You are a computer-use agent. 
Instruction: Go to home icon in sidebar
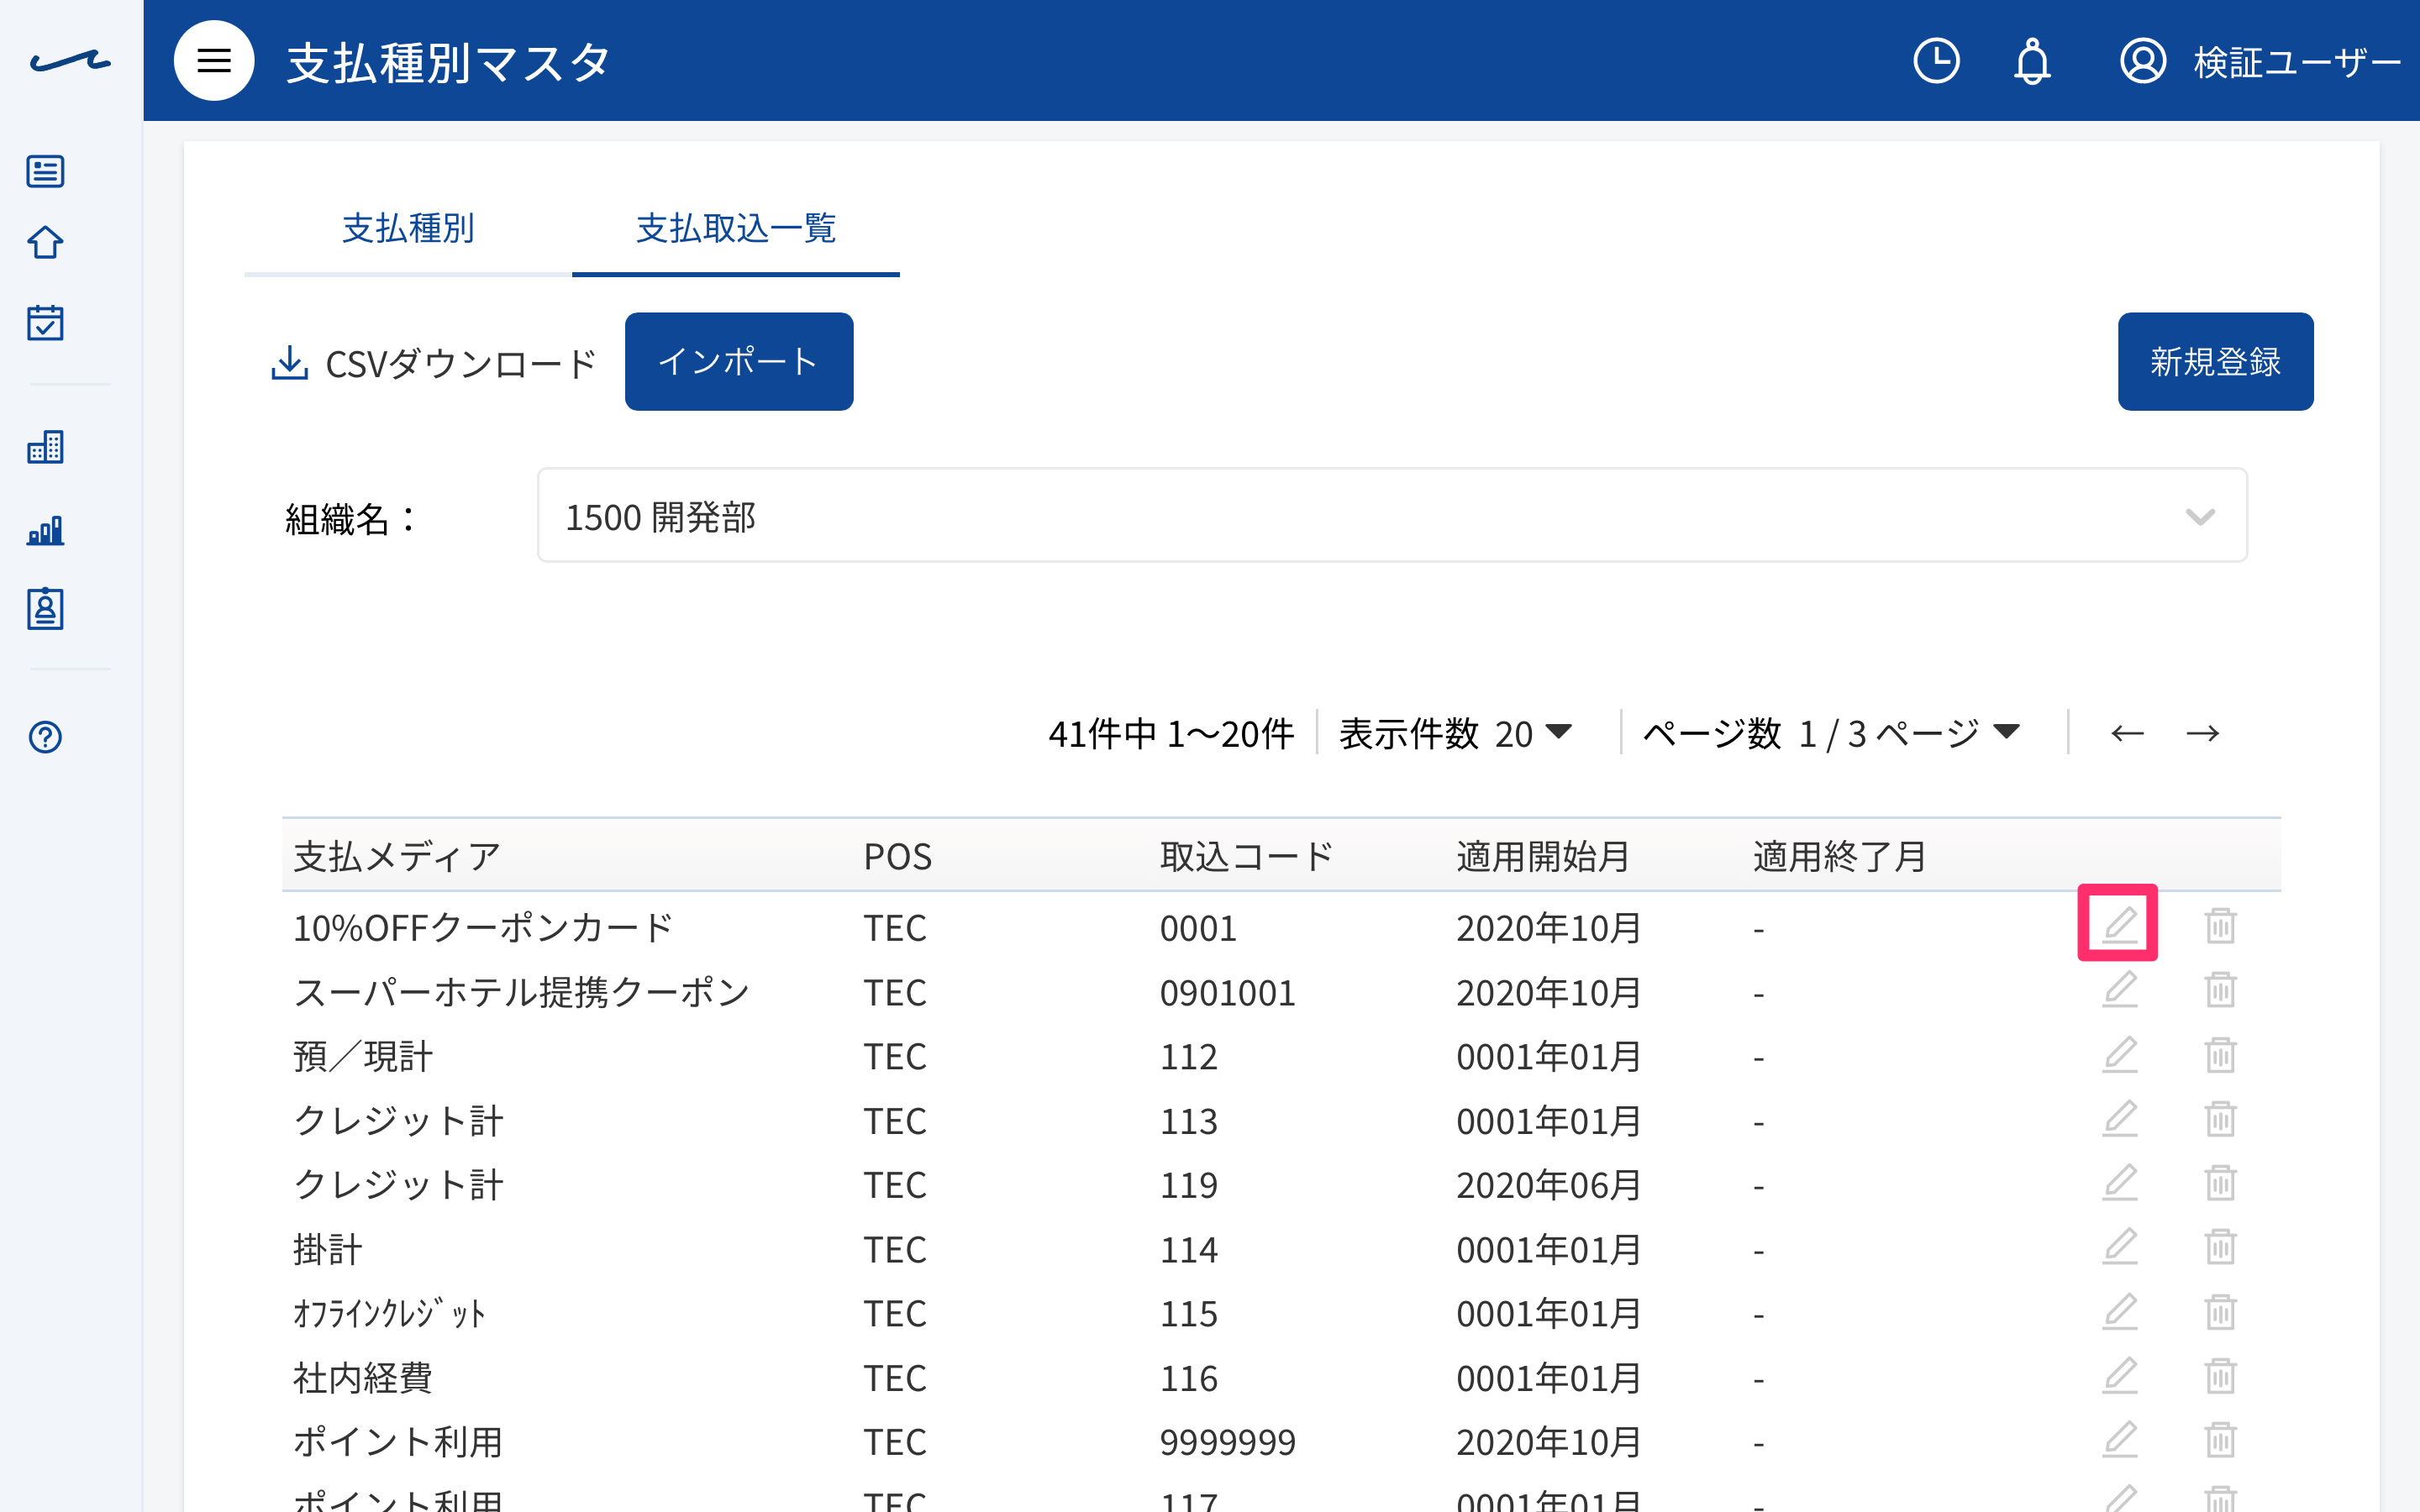tap(45, 242)
